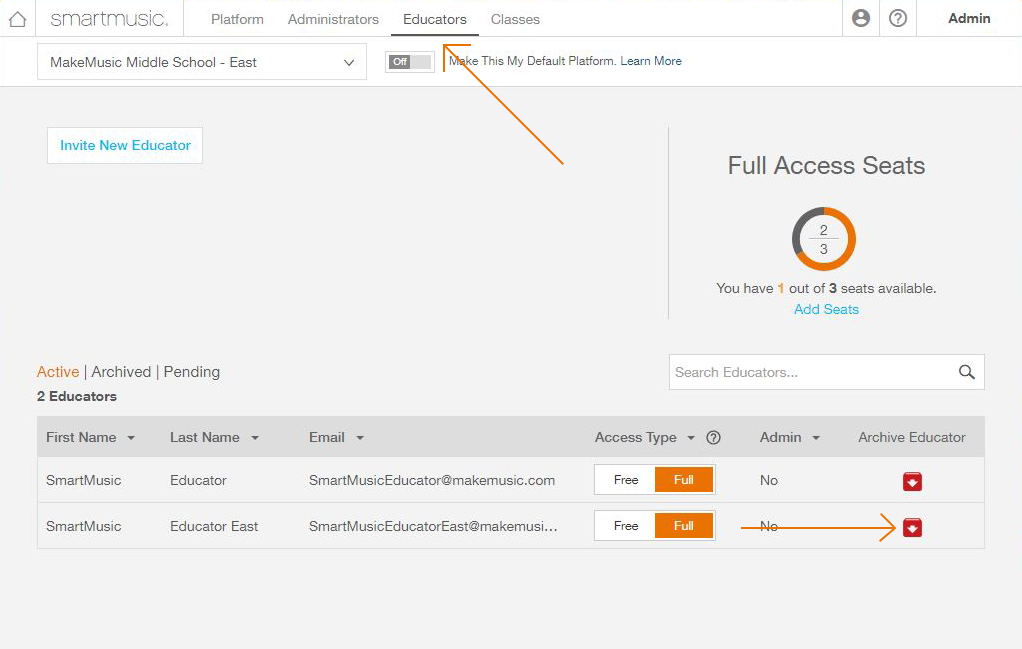Set Free access for Educator East
The height and width of the screenshot is (649, 1022).
[626, 526]
